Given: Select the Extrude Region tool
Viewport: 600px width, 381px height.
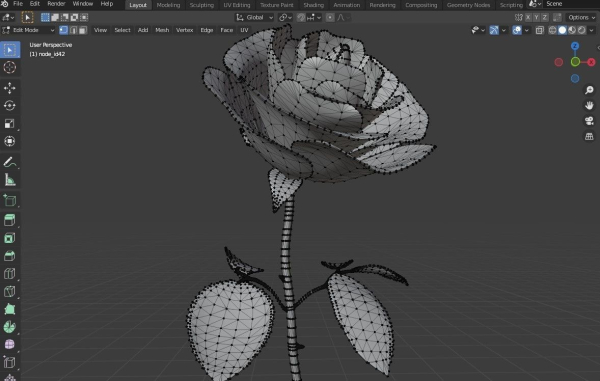Looking at the screenshot, I should tap(10, 221).
